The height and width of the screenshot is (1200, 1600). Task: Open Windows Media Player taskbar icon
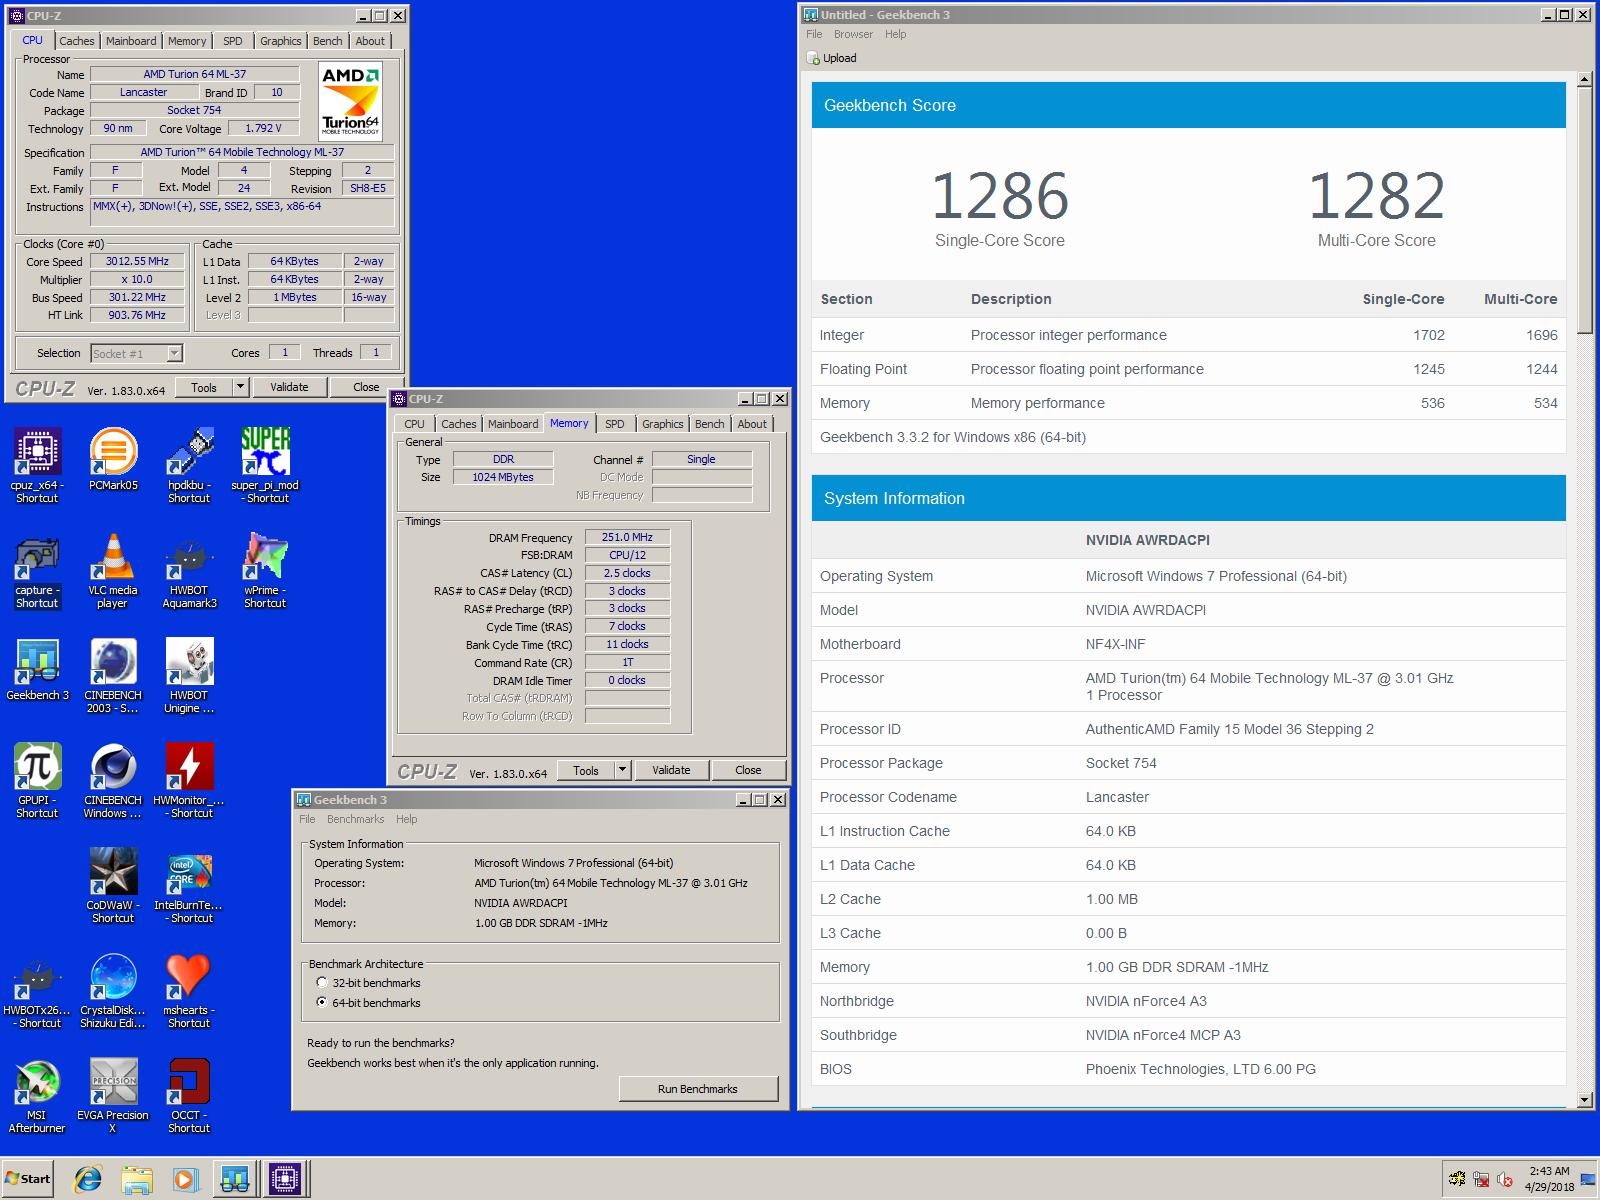185,1179
